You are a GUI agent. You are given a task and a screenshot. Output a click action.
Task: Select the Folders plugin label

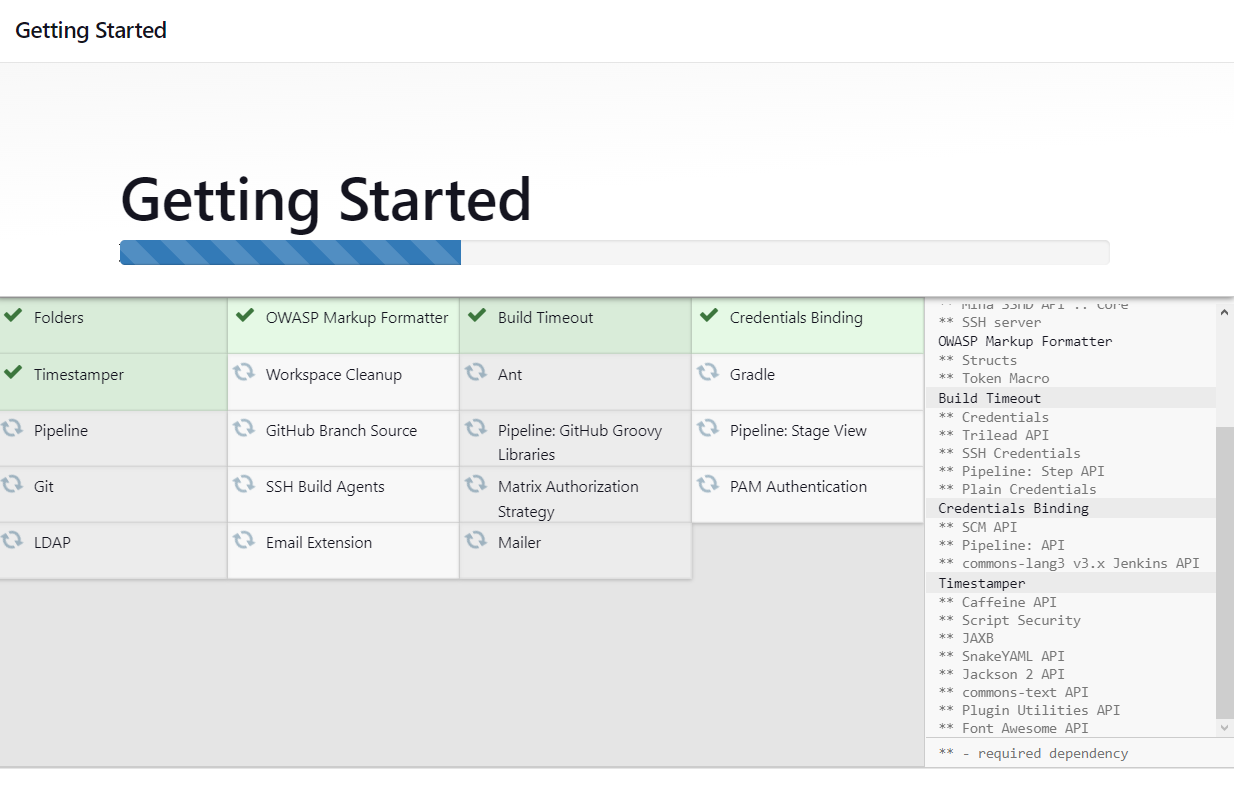coord(59,317)
